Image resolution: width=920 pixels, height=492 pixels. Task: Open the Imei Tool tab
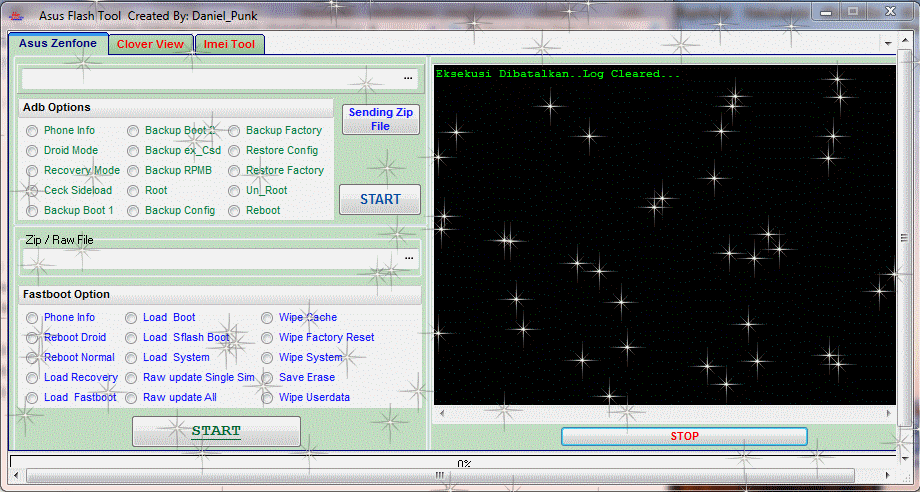[x=229, y=45]
